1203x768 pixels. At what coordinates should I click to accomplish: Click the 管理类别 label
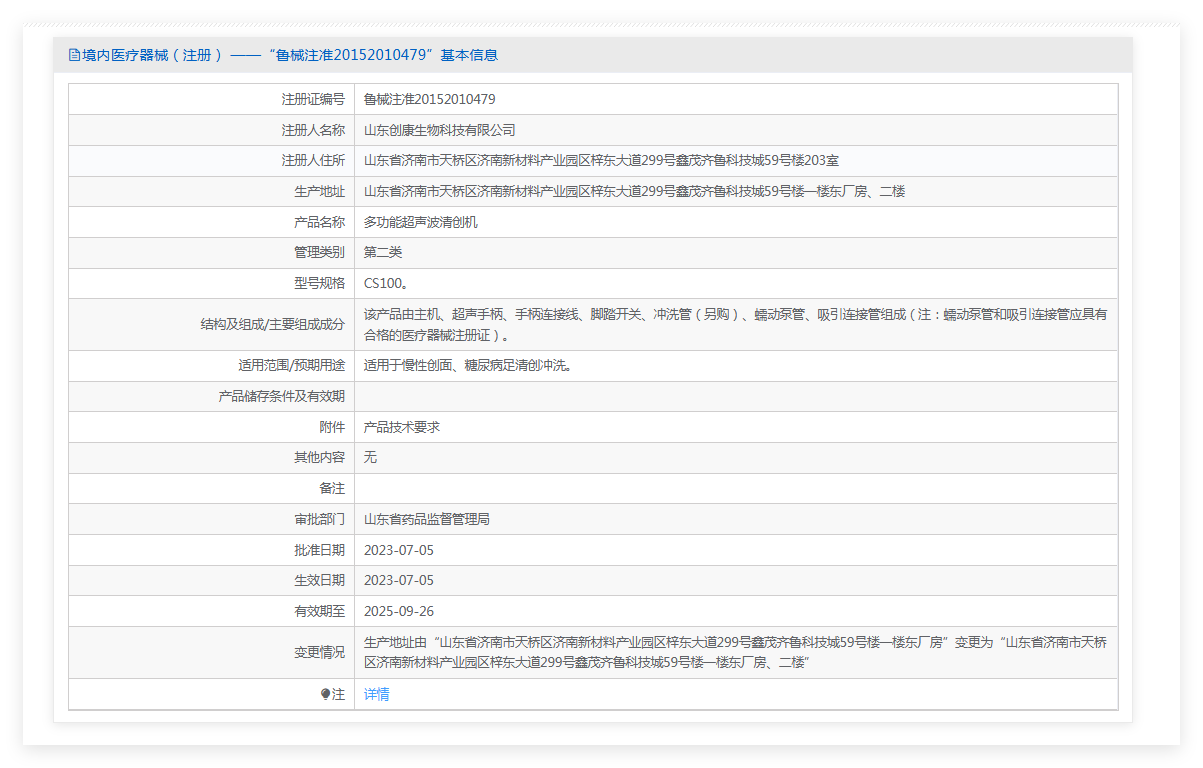point(319,253)
